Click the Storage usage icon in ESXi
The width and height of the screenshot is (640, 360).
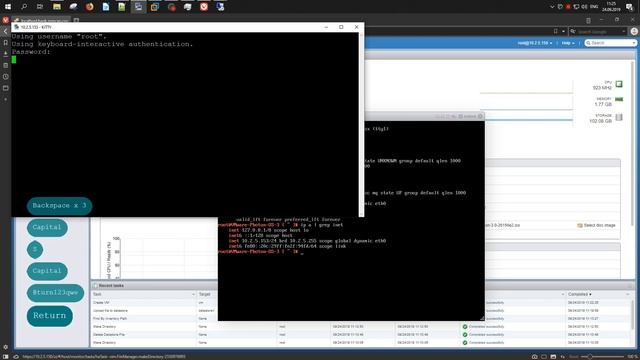619,117
